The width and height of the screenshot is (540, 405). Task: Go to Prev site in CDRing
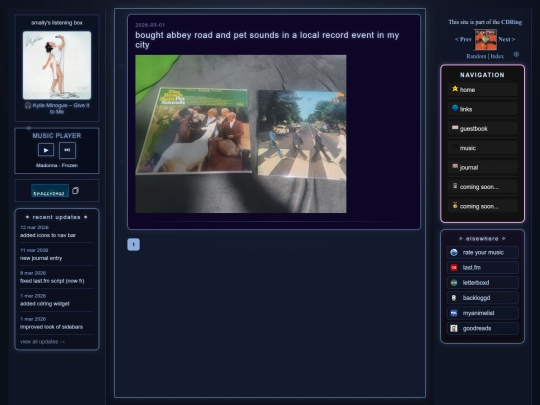463,39
